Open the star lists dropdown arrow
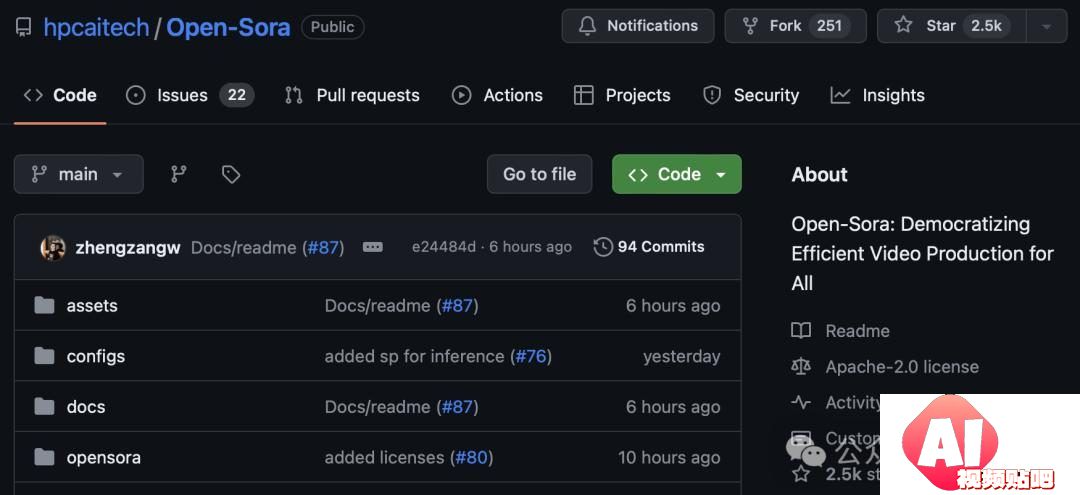The height and width of the screenshot is (495, 1080). pos(1046,26)
